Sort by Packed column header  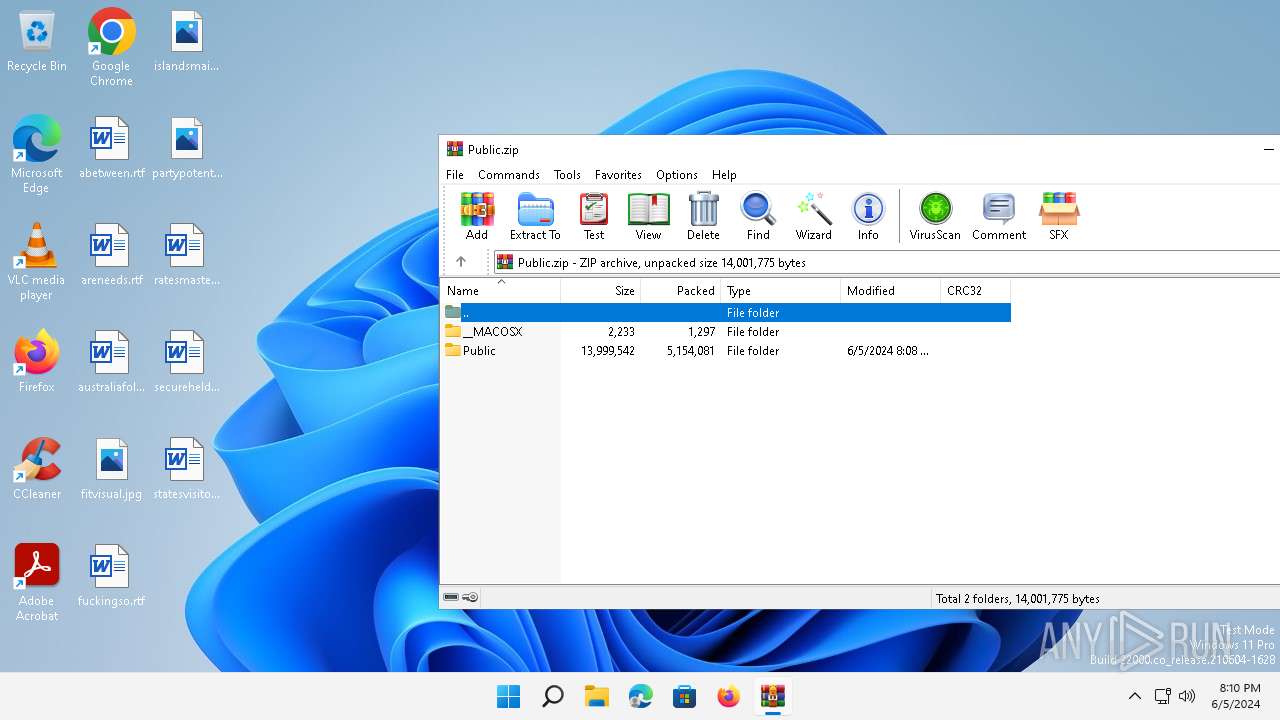(680, 291)
